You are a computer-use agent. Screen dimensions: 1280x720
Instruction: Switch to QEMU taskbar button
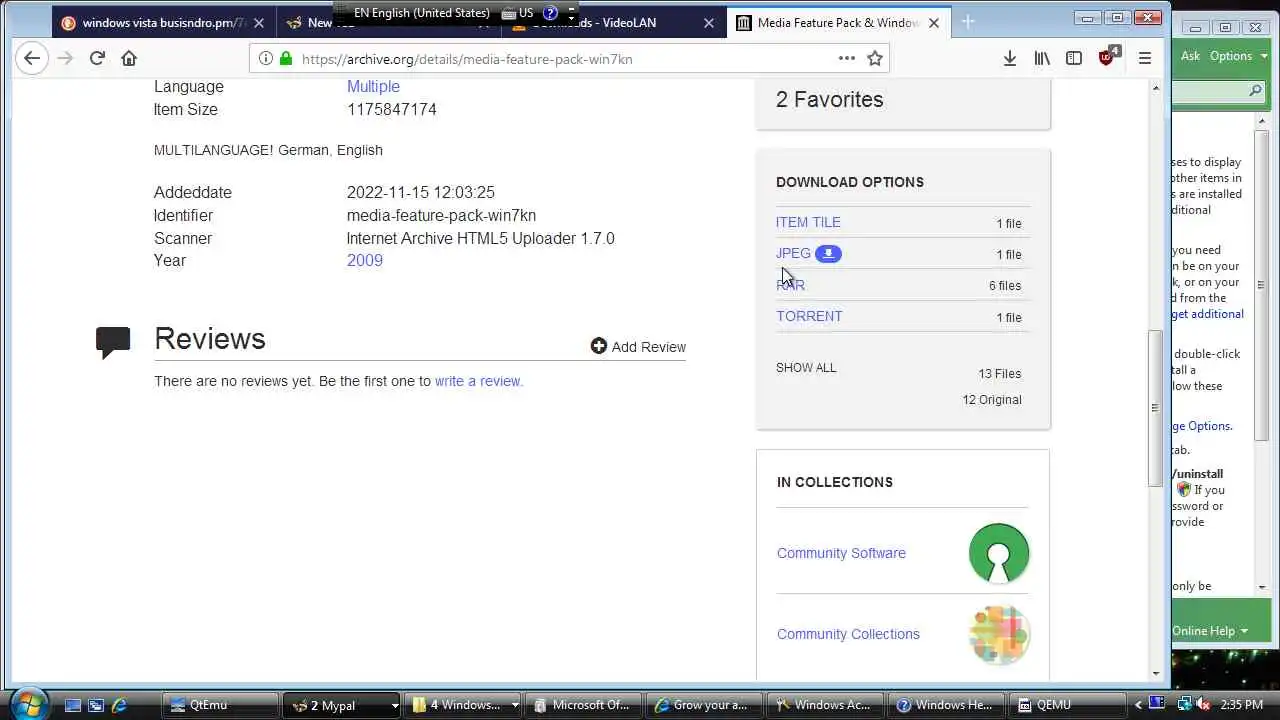click(x=1066, y=705)
